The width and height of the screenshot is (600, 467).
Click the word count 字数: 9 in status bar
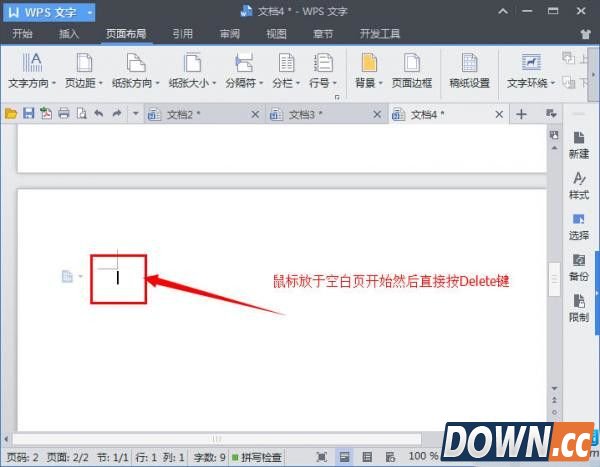click(x=209, y=457)
